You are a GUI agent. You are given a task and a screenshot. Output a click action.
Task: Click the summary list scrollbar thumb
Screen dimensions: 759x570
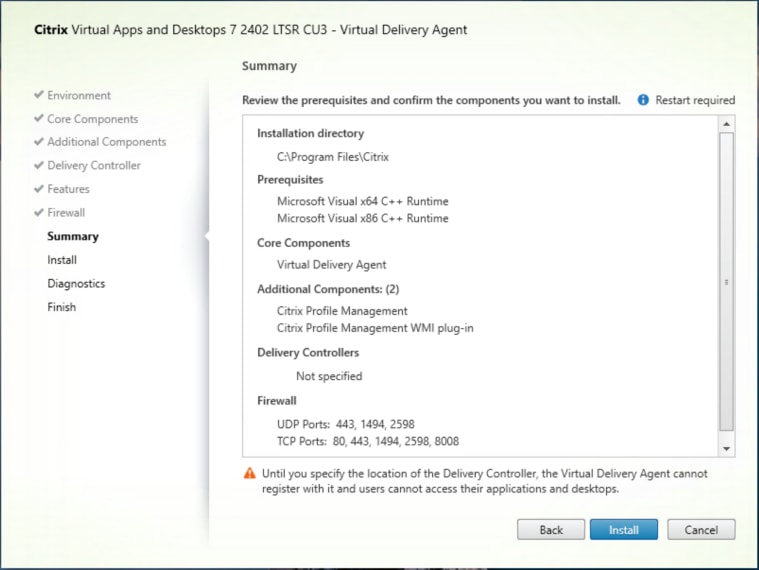point(726,282)
